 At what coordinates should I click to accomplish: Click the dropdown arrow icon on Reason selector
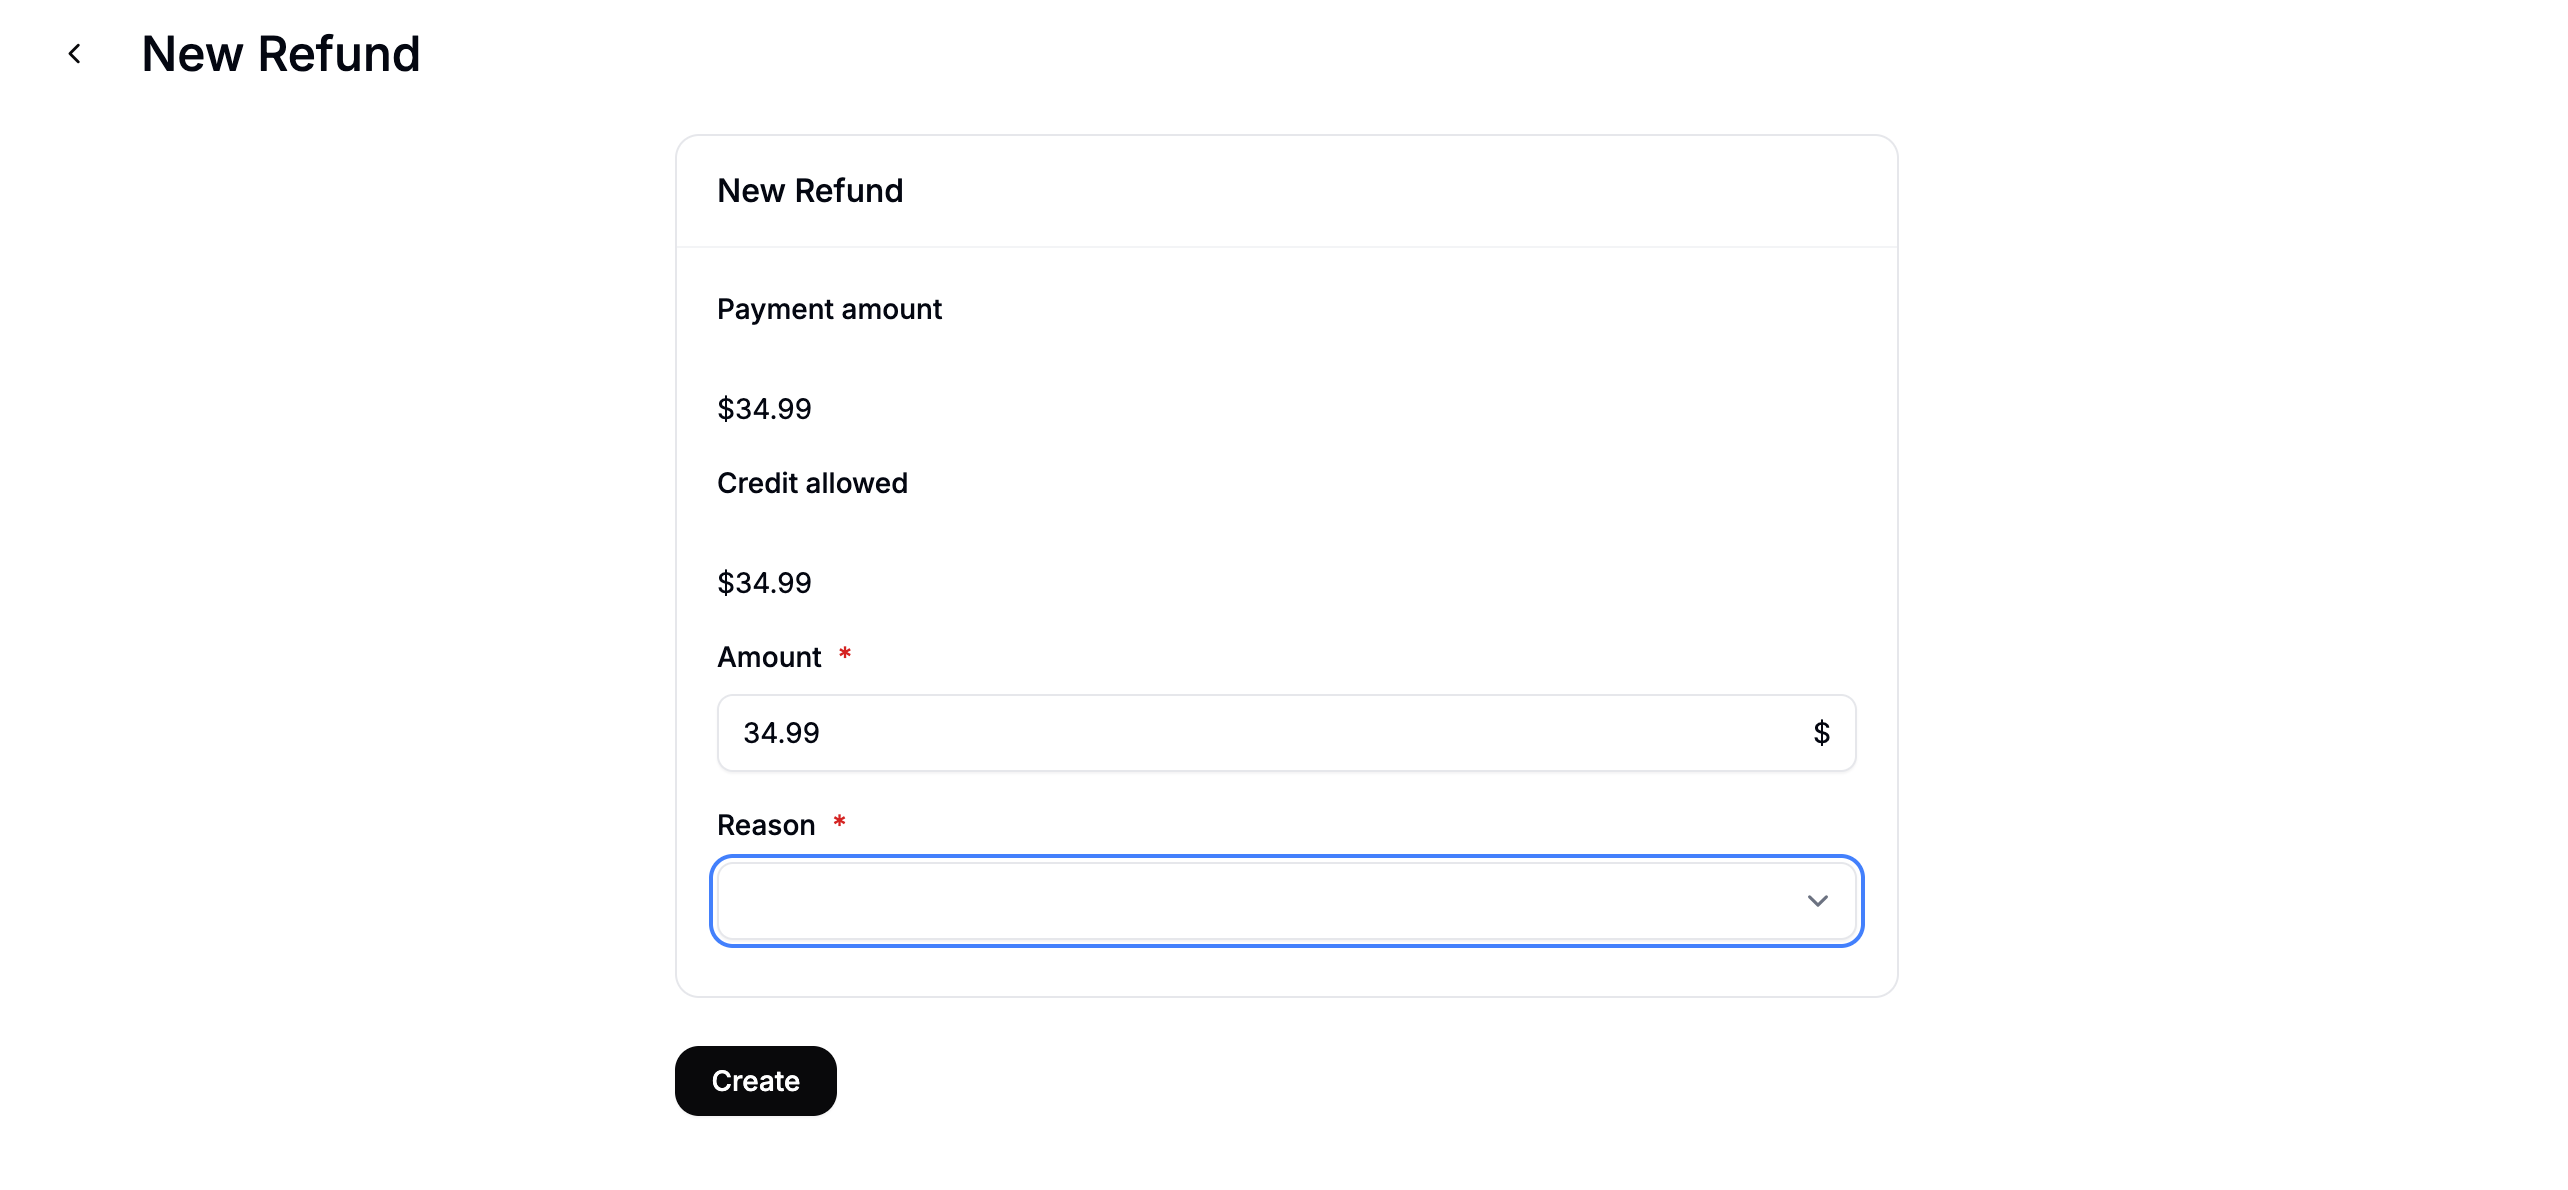coord(1817,901)
